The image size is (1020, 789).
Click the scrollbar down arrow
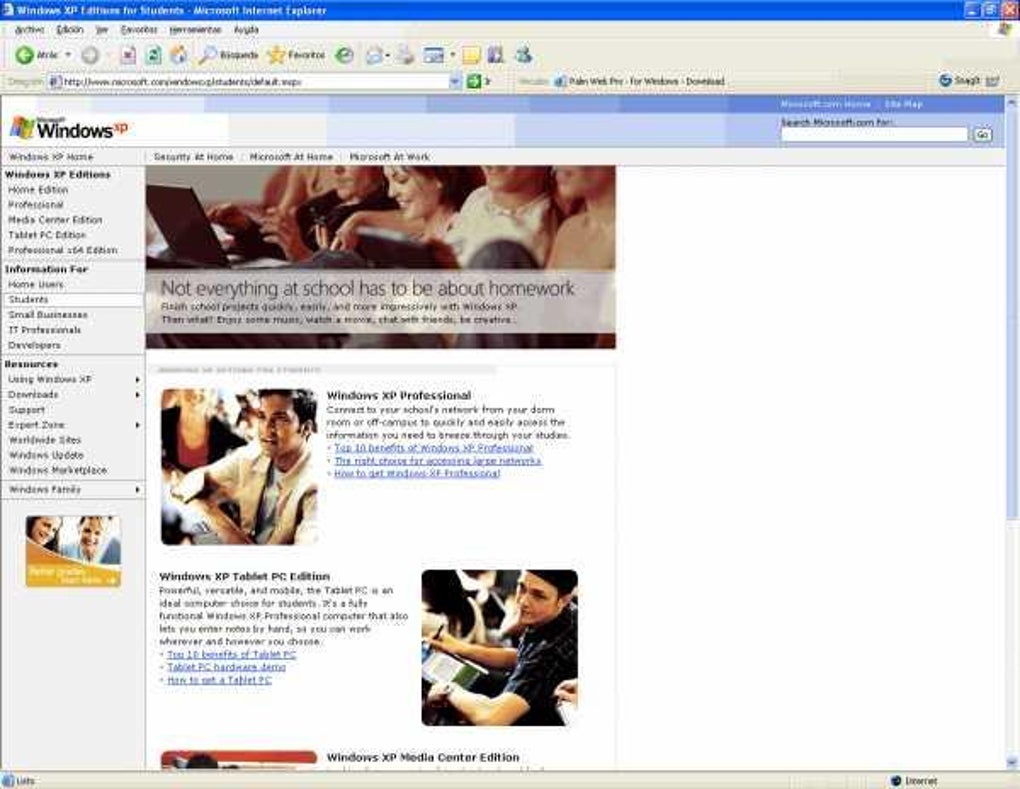[x=1012, y=763]
